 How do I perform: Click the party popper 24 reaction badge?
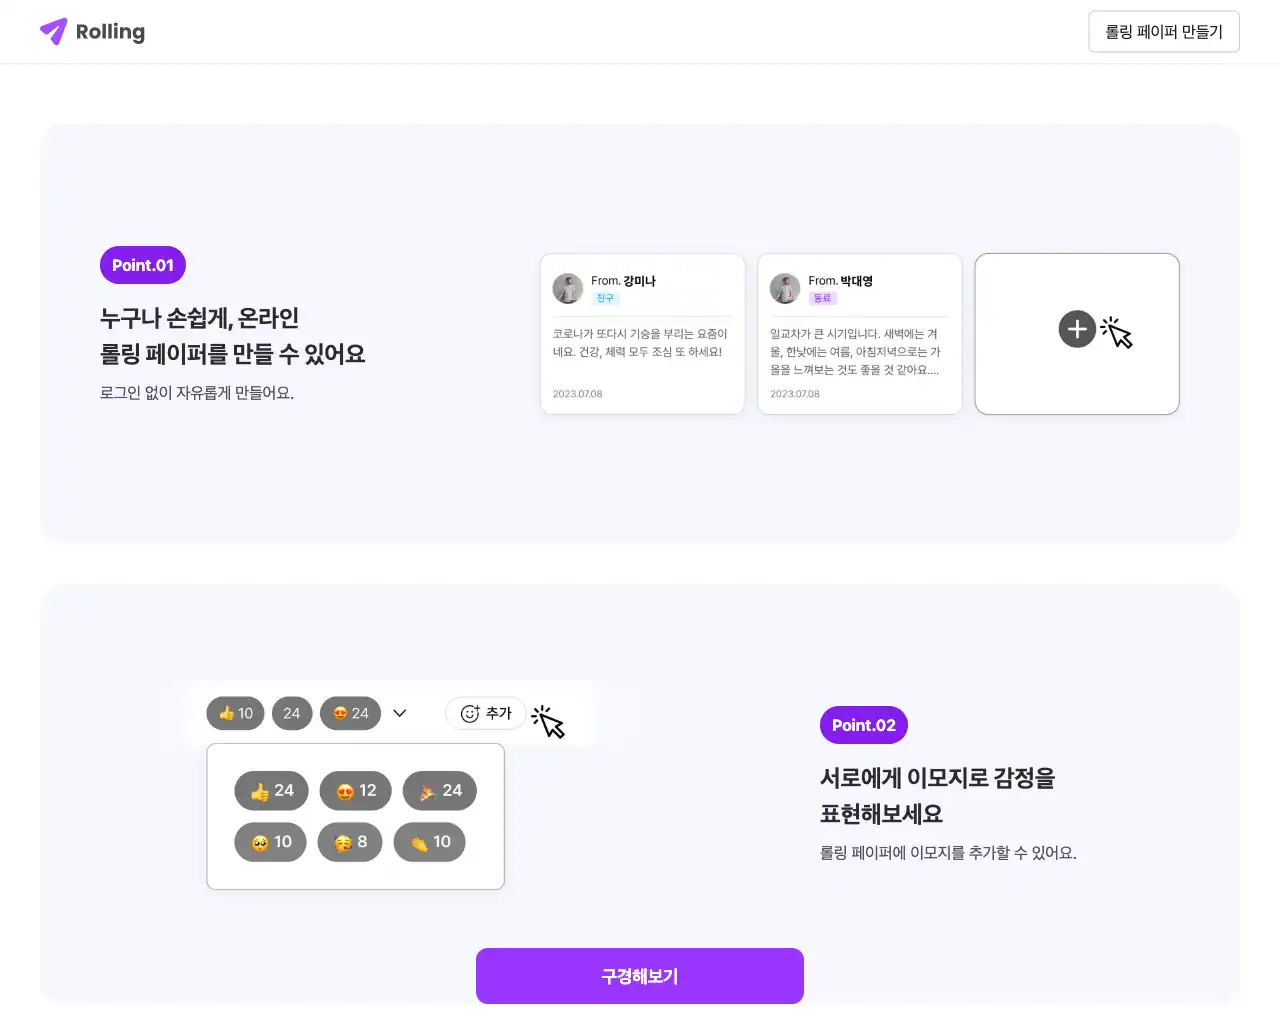(x=440, y=791)
